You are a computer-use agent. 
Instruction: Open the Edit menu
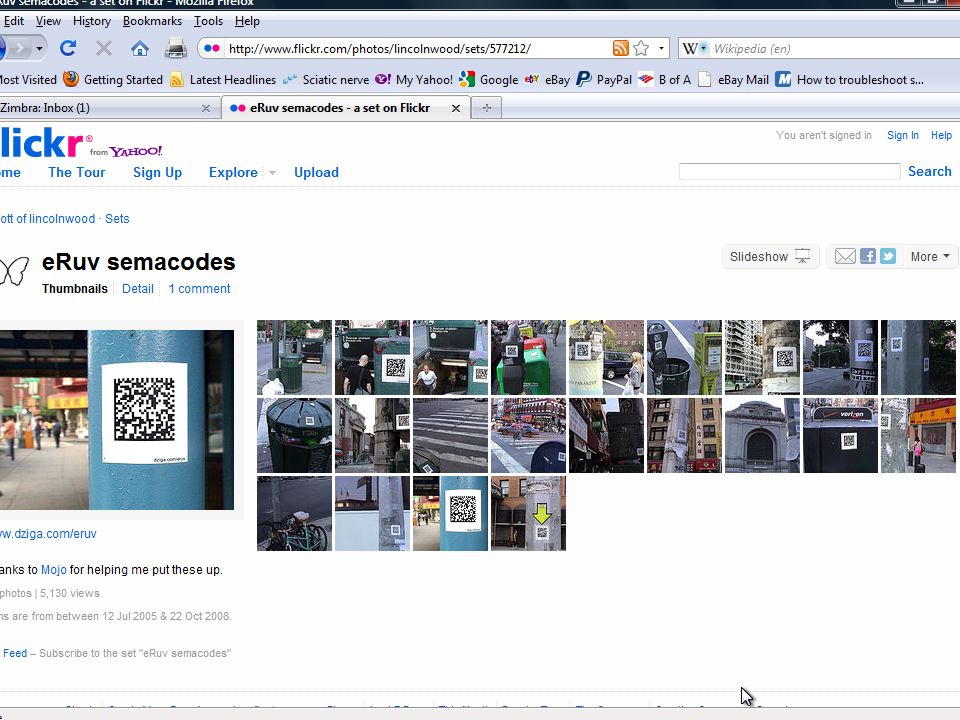pyautogui.click(x=13, y=21)
